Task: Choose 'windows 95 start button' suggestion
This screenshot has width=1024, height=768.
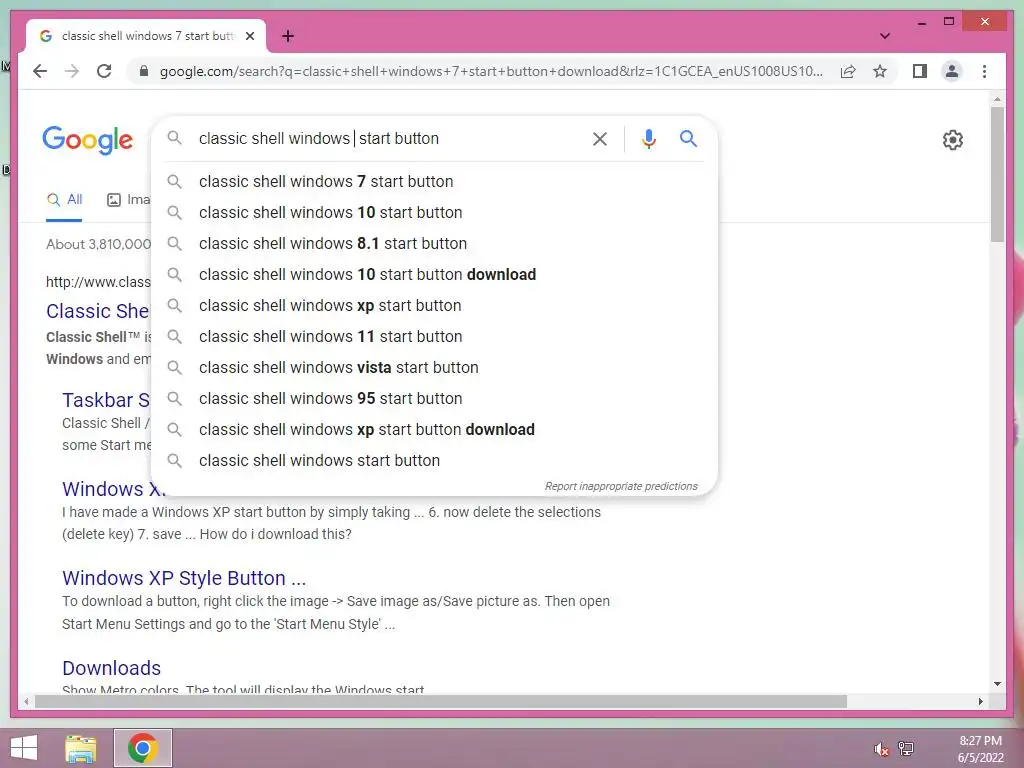Action: tap(434, 398)
